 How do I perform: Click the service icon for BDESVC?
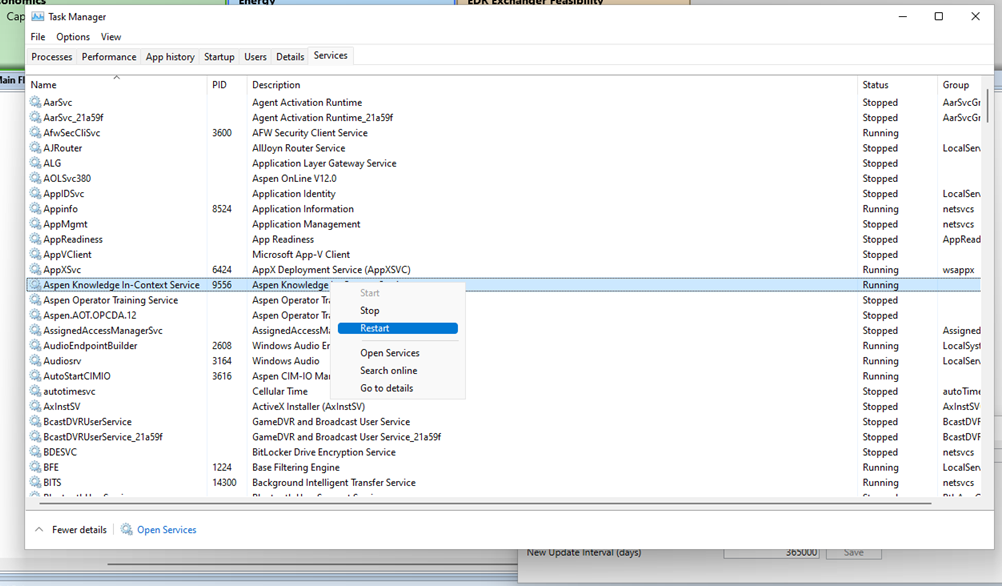click(35, 452)
